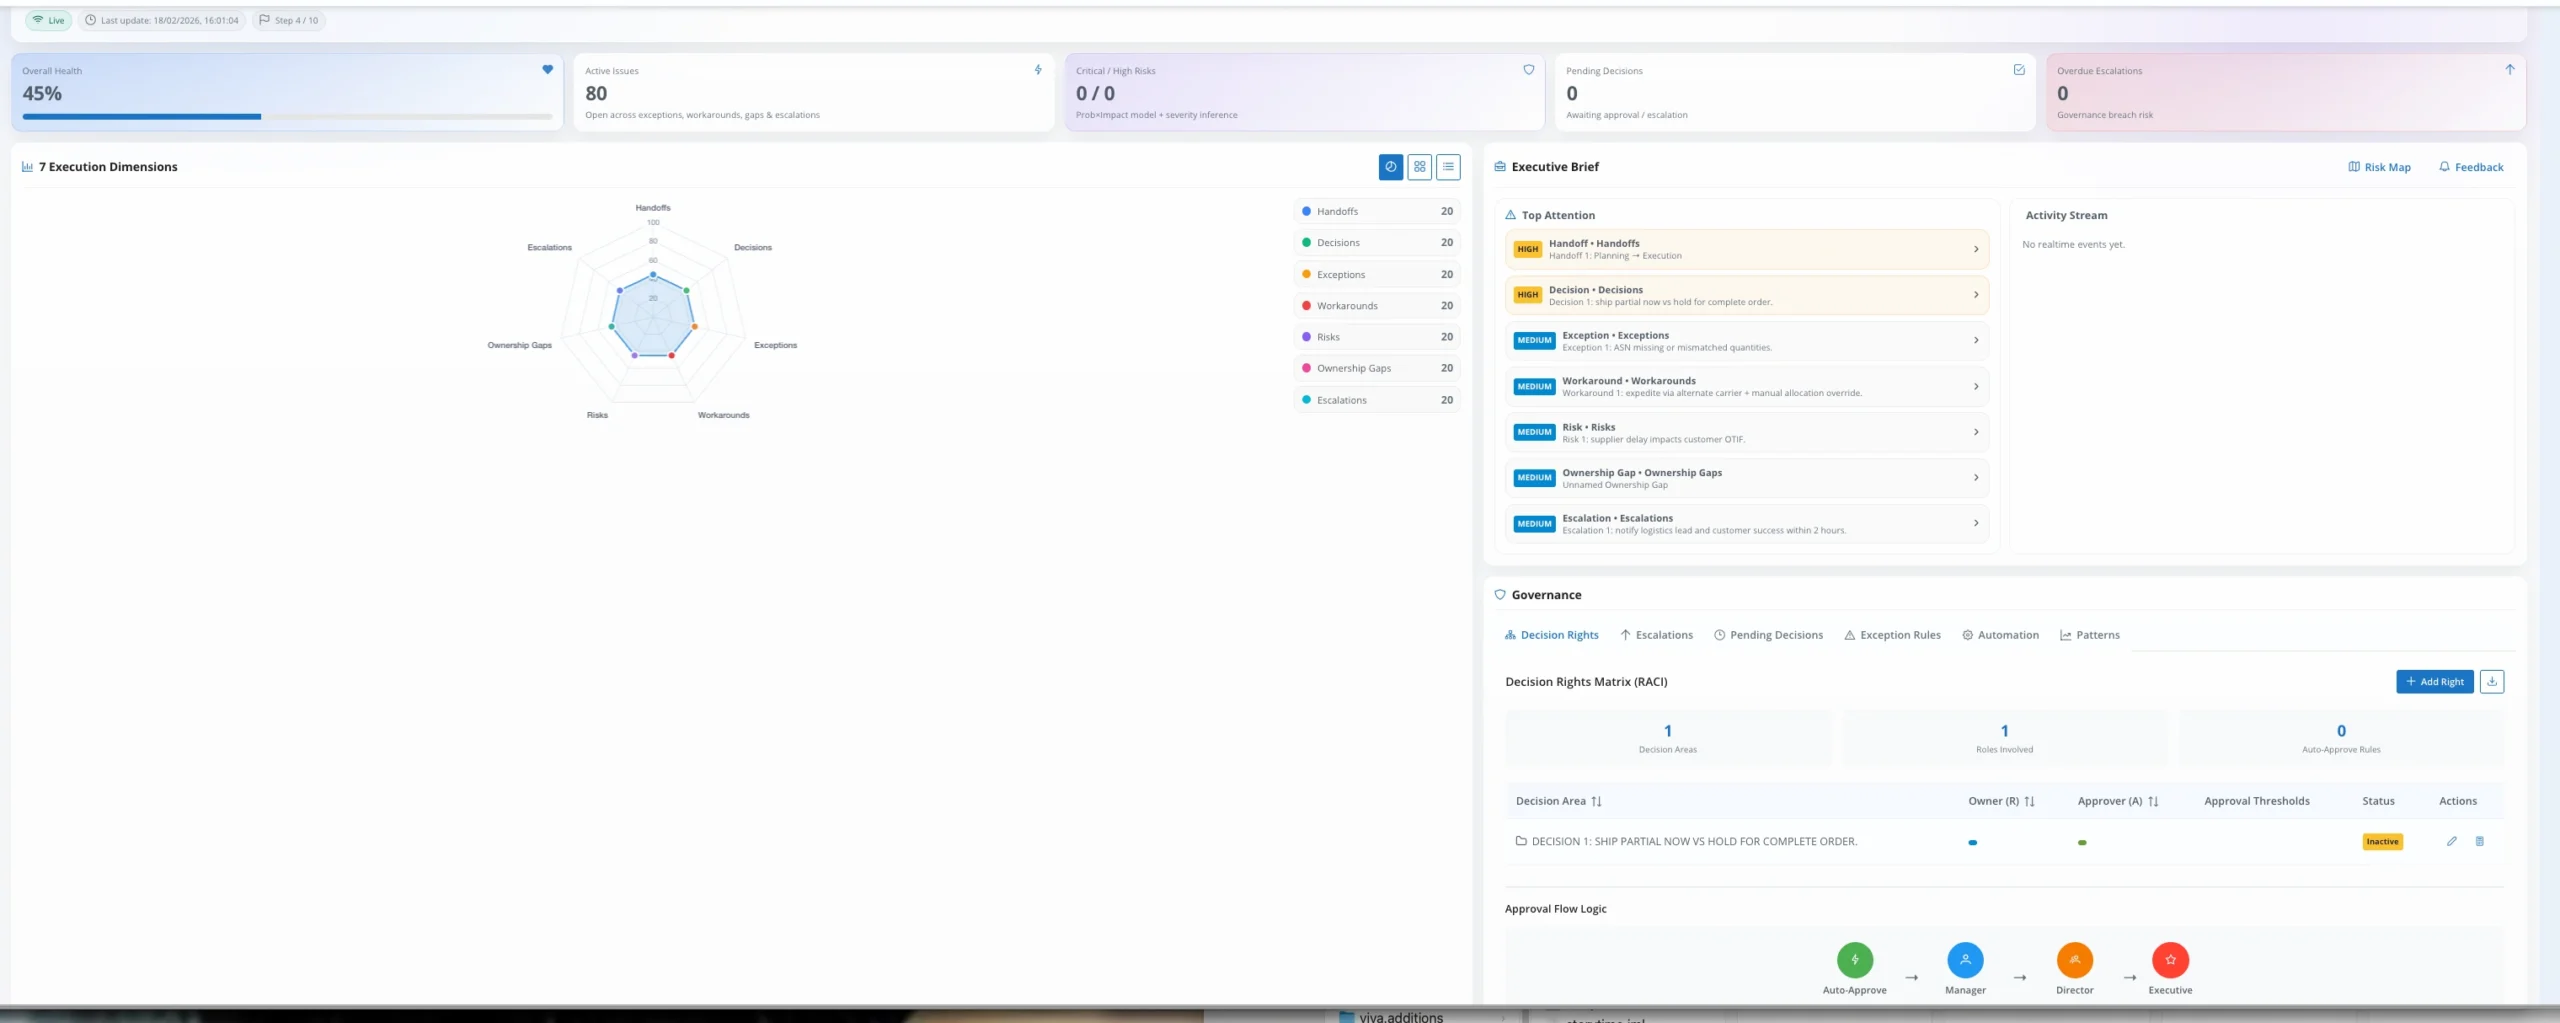Open the Escalations governance tab
The width and height of the screenshot is (2560, 1023).
click(x=1656, y=635)
